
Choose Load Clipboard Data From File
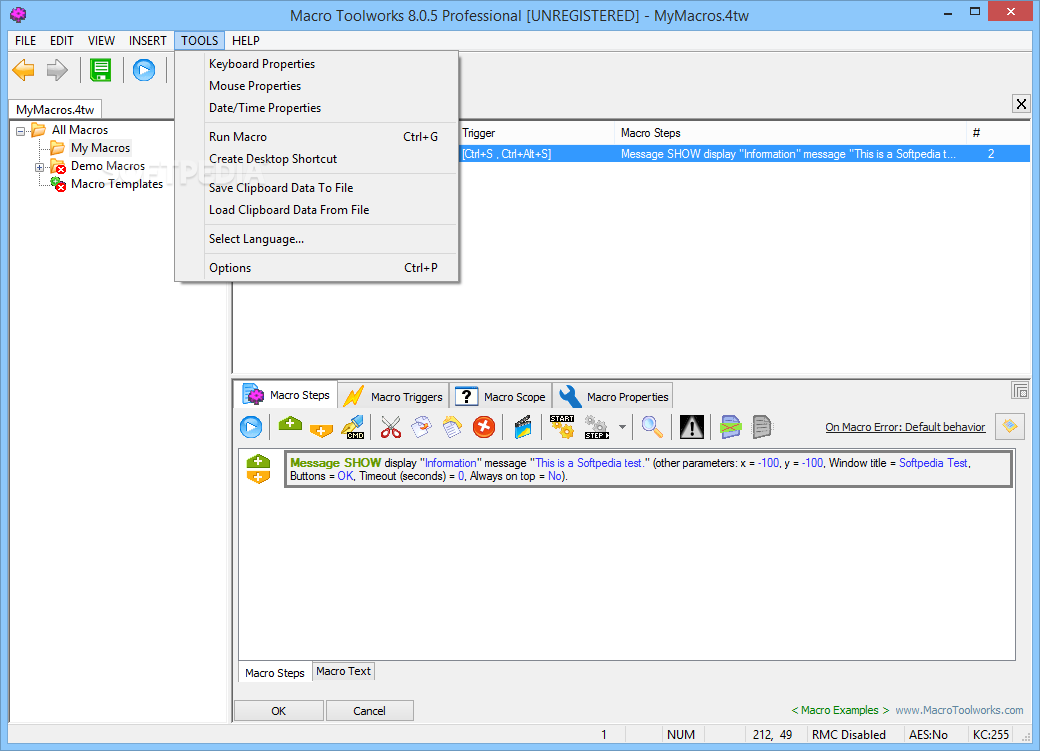tap(317, 210)
